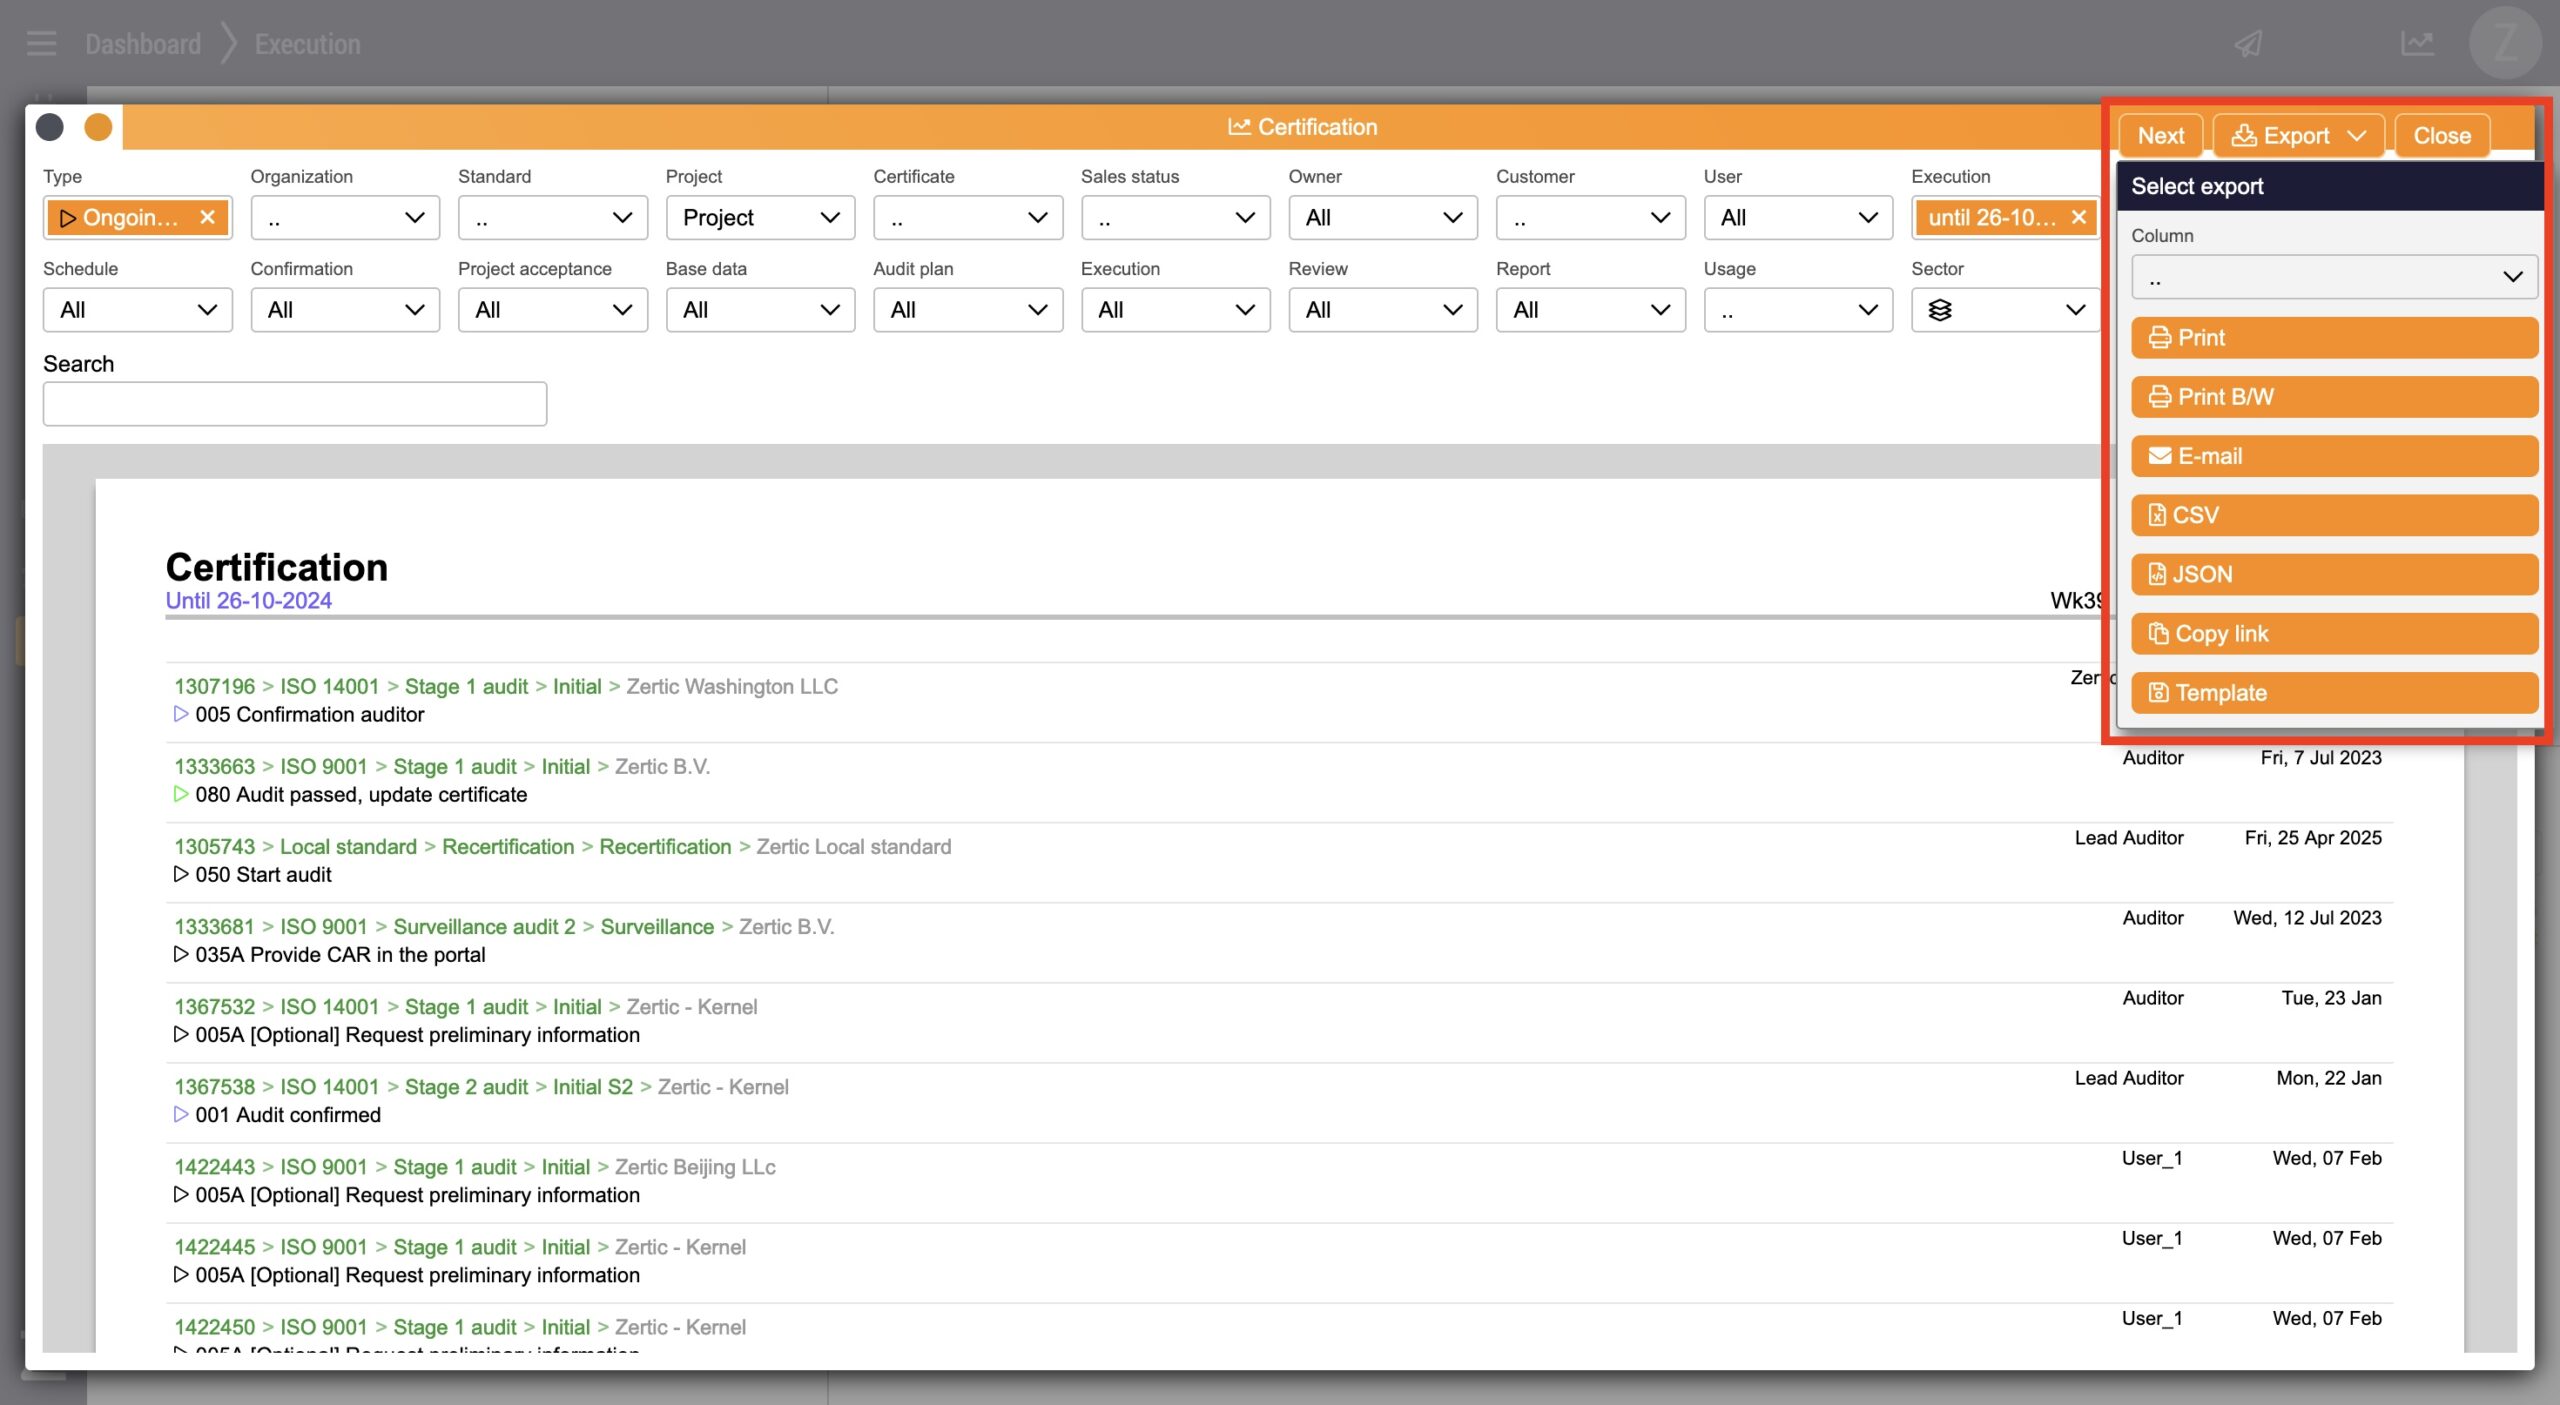This screenshot has height=1405, width=2560.
Task: Click the hamburger menu icon
Action: [x=41, y=44]
